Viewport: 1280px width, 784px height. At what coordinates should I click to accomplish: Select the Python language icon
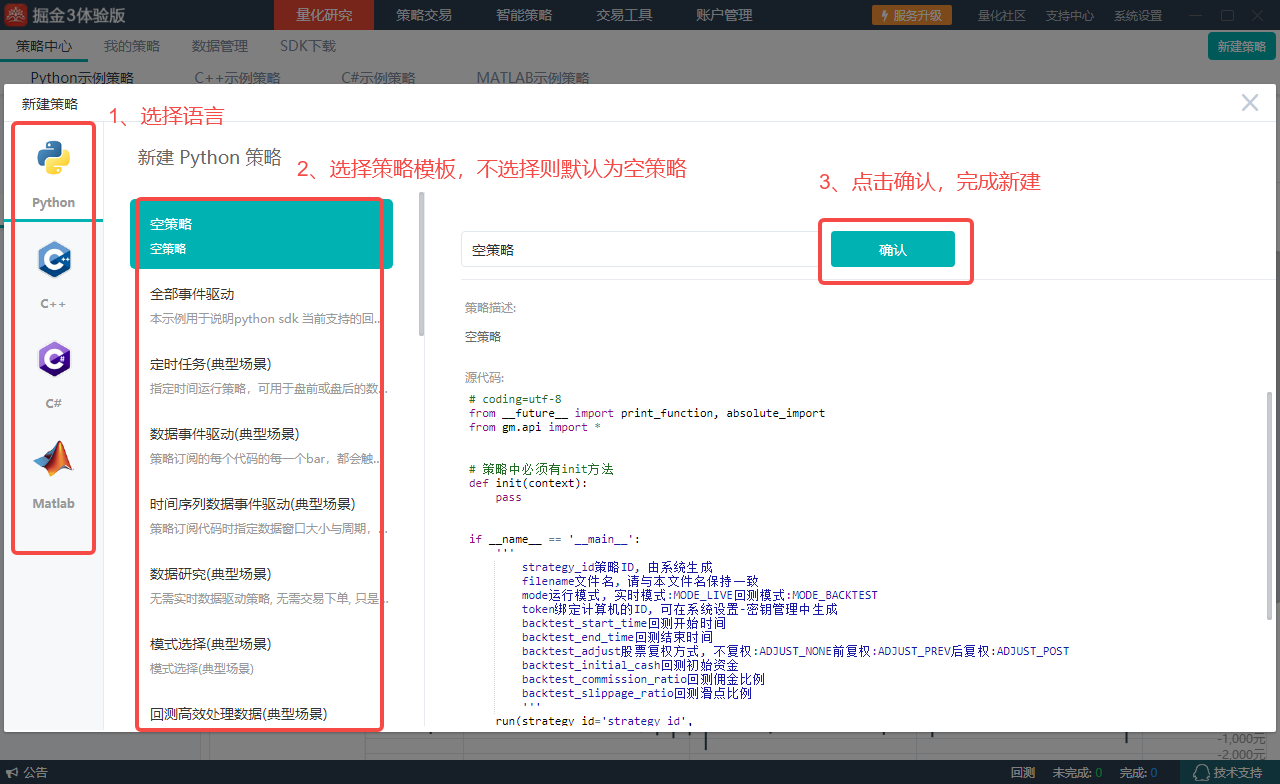(x=53, y=160)
